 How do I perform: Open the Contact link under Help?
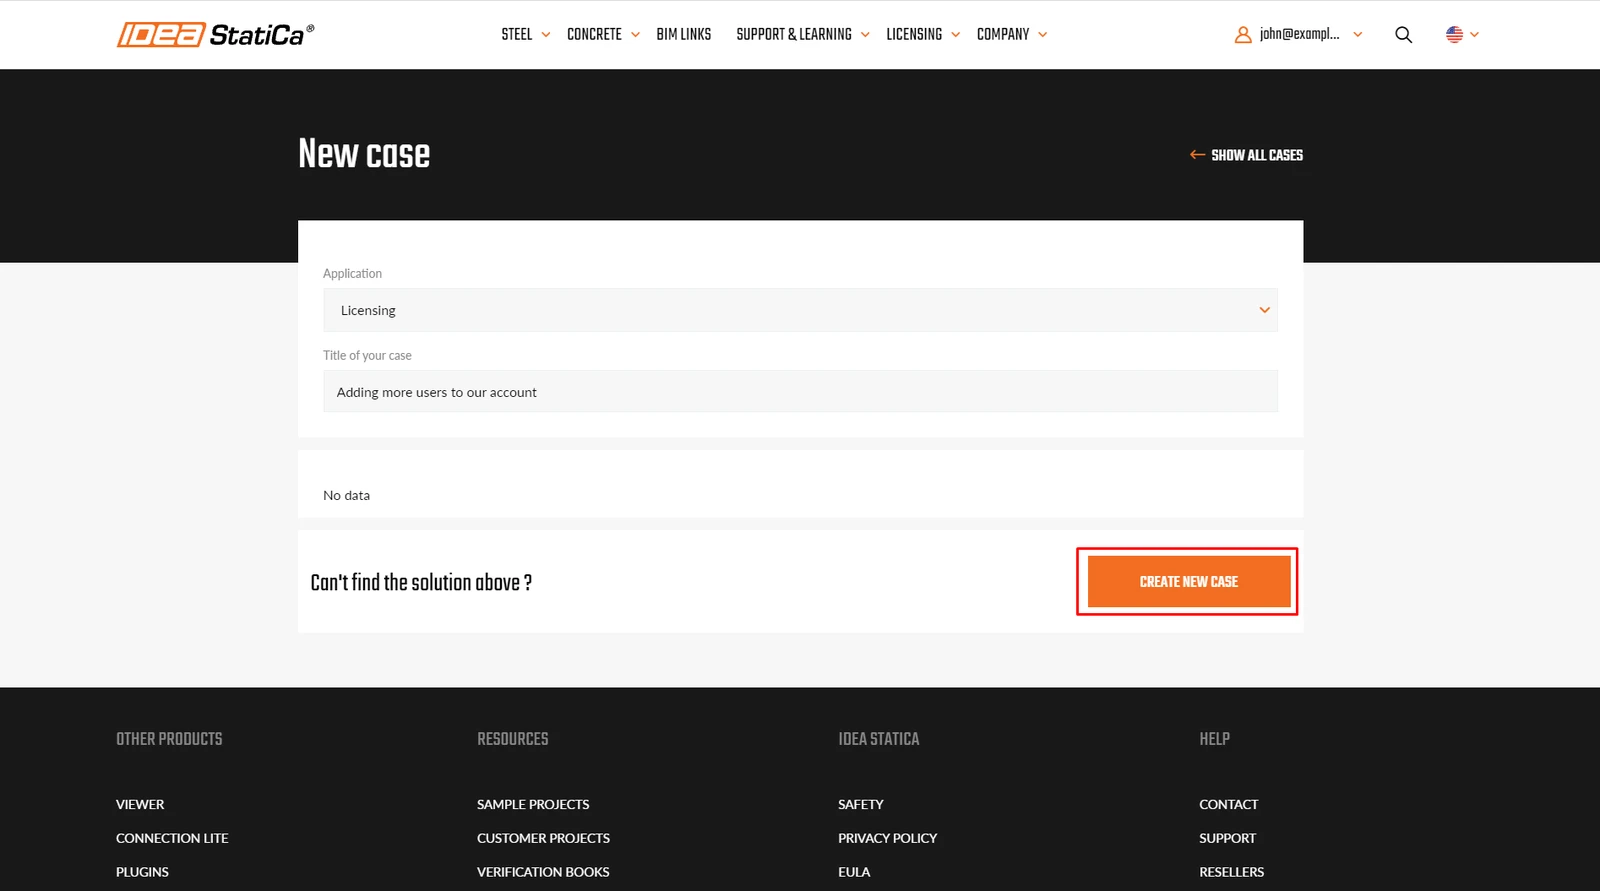pos(1228,804)
